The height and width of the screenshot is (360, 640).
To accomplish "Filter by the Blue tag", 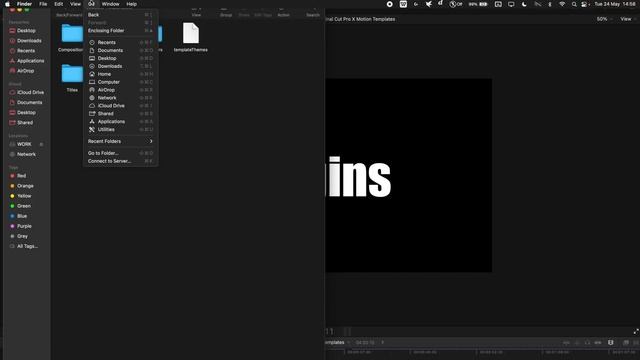I will pos(22,216).
